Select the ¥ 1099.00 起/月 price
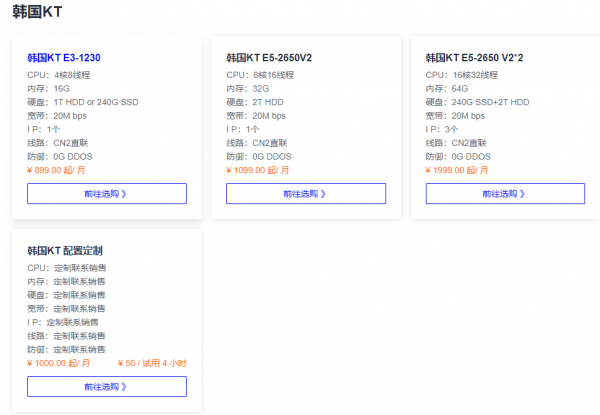Viewport: 600px width, 415px height. pyautogui.click(x=258, y=170)
